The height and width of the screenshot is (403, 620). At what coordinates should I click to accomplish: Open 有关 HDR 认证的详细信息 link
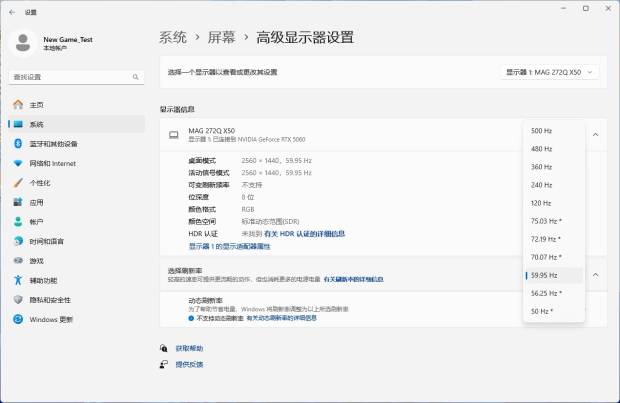pyautogui.click(x=304, y=234)
